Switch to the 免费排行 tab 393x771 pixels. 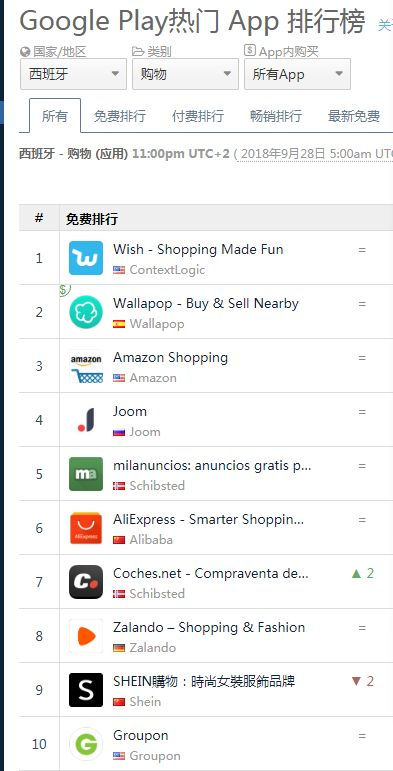(x=120, y=116)
